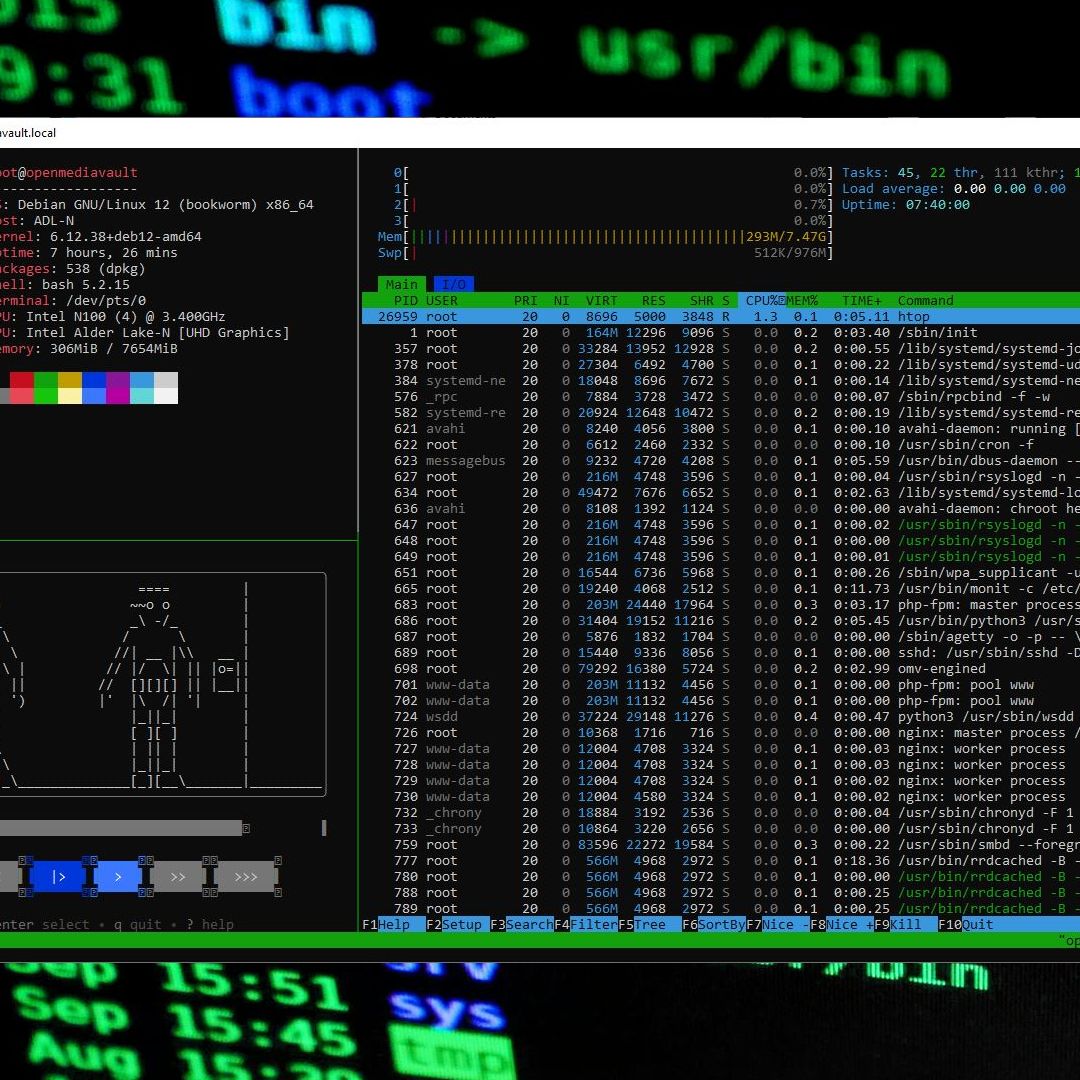Open F6 SortBy in htop footer
The image size is (1080, 1080).
point(714,924)
